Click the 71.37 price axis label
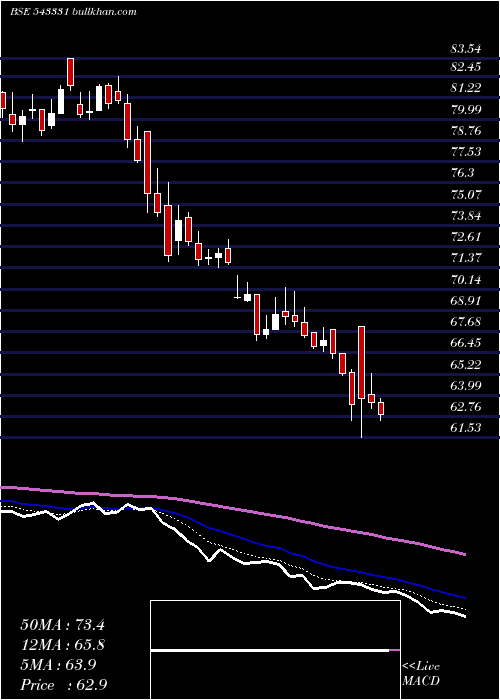The image size is (500, 700). pyautogui.click(x=466, y=258)
